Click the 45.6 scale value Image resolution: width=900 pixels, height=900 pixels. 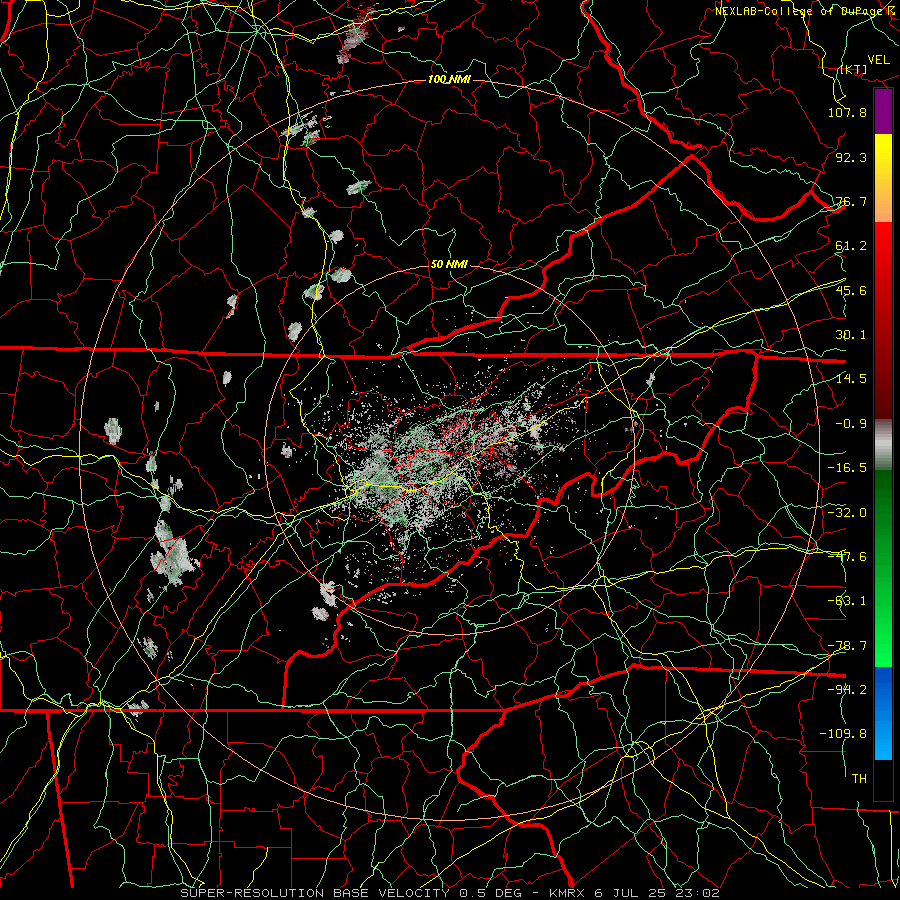(x=851, y=290)
